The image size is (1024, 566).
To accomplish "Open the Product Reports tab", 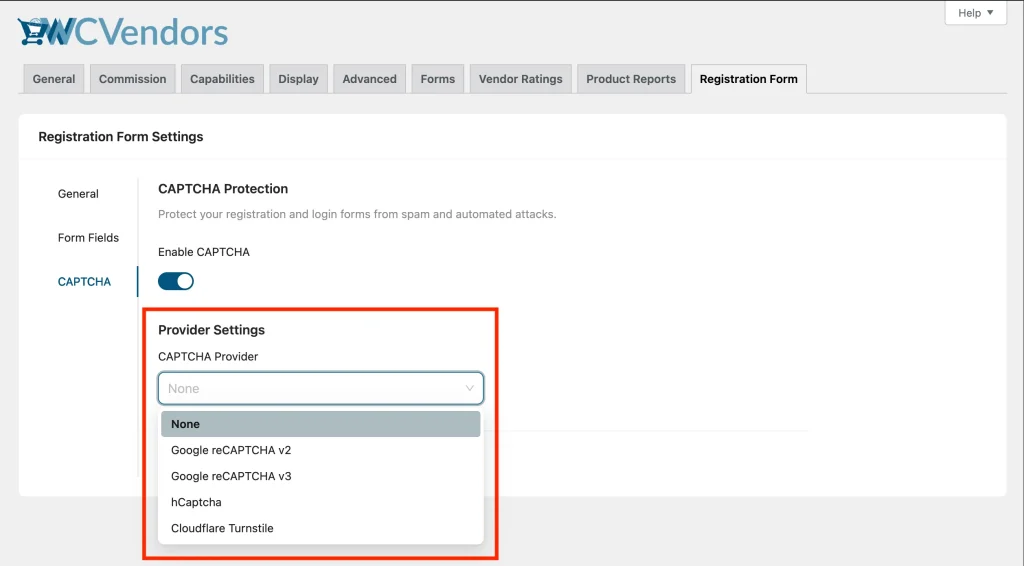I will 631,79.
